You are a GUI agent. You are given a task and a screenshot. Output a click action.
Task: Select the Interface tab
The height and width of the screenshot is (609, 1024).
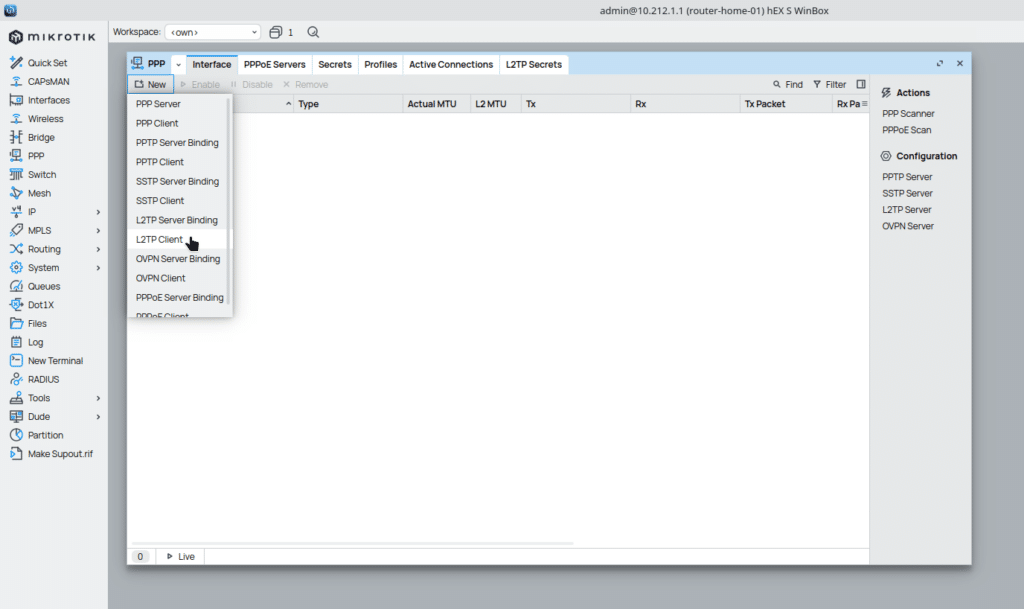pyautogui.click(x=212, y=65)
